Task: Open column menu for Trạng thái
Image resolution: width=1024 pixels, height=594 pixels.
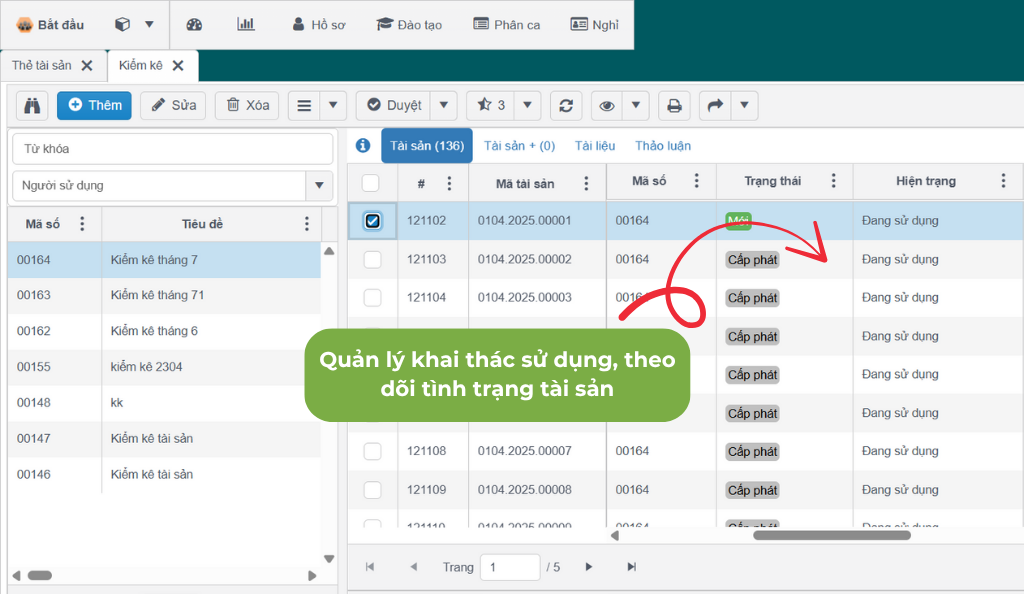Action: coord(833,181)
